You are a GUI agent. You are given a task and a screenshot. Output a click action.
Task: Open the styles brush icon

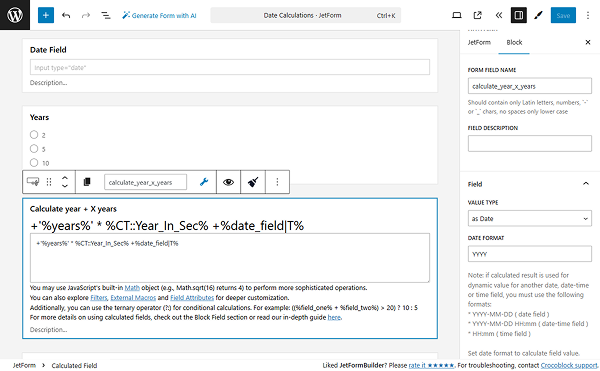[x=538, y=15]
